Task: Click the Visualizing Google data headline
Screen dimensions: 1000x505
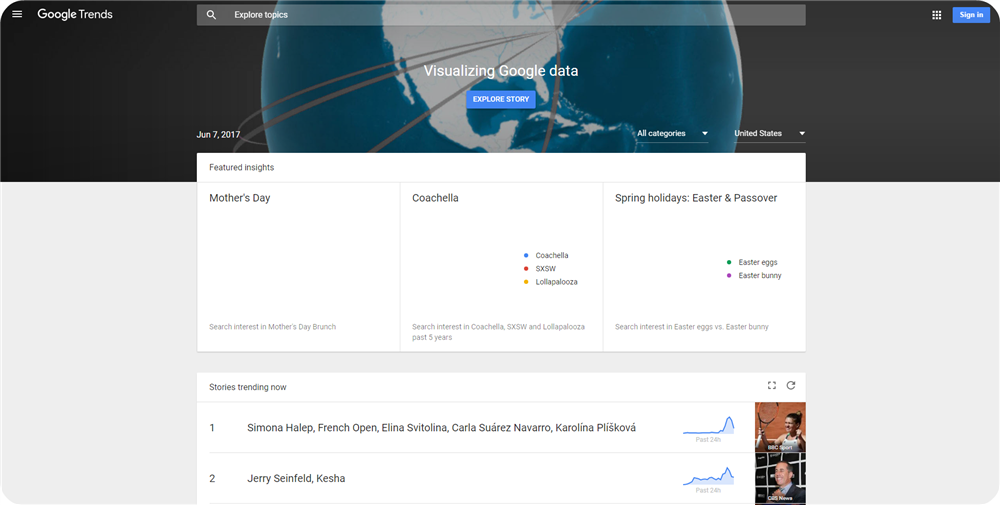Action: click(x=501, y=71)
